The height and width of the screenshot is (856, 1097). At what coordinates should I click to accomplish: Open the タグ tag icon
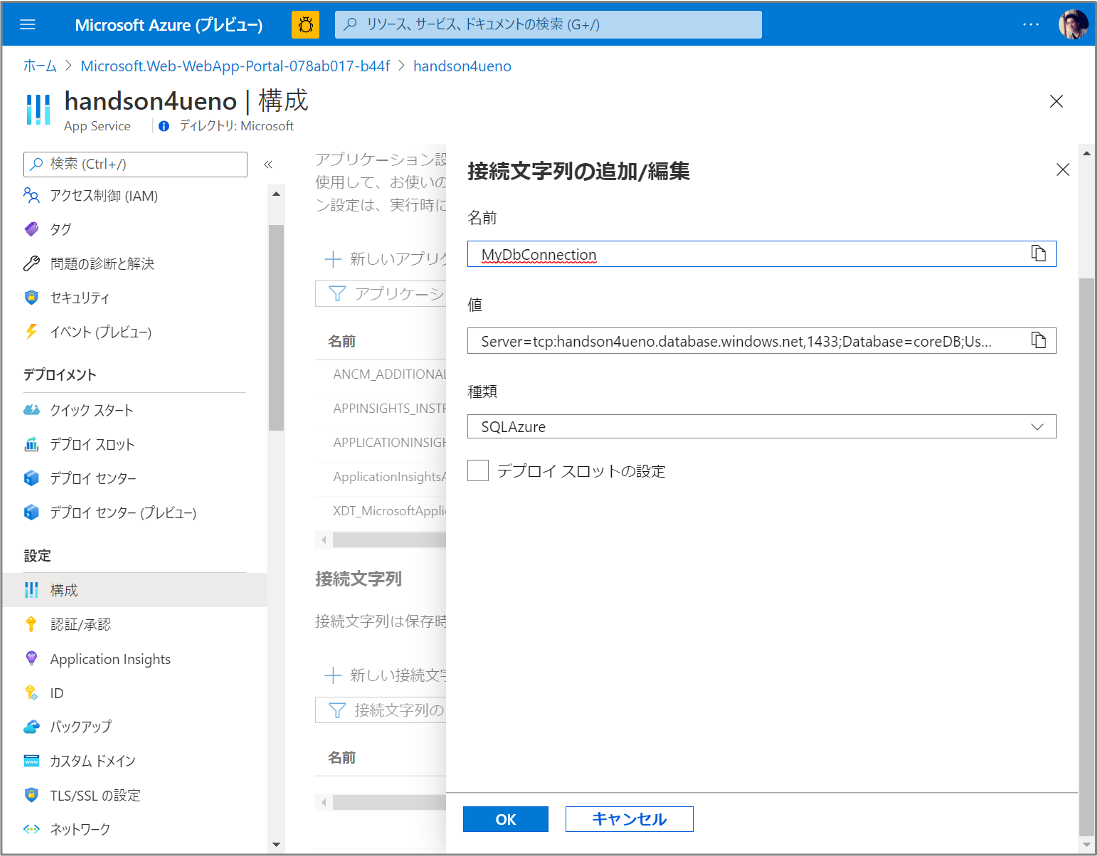(31, 229)
